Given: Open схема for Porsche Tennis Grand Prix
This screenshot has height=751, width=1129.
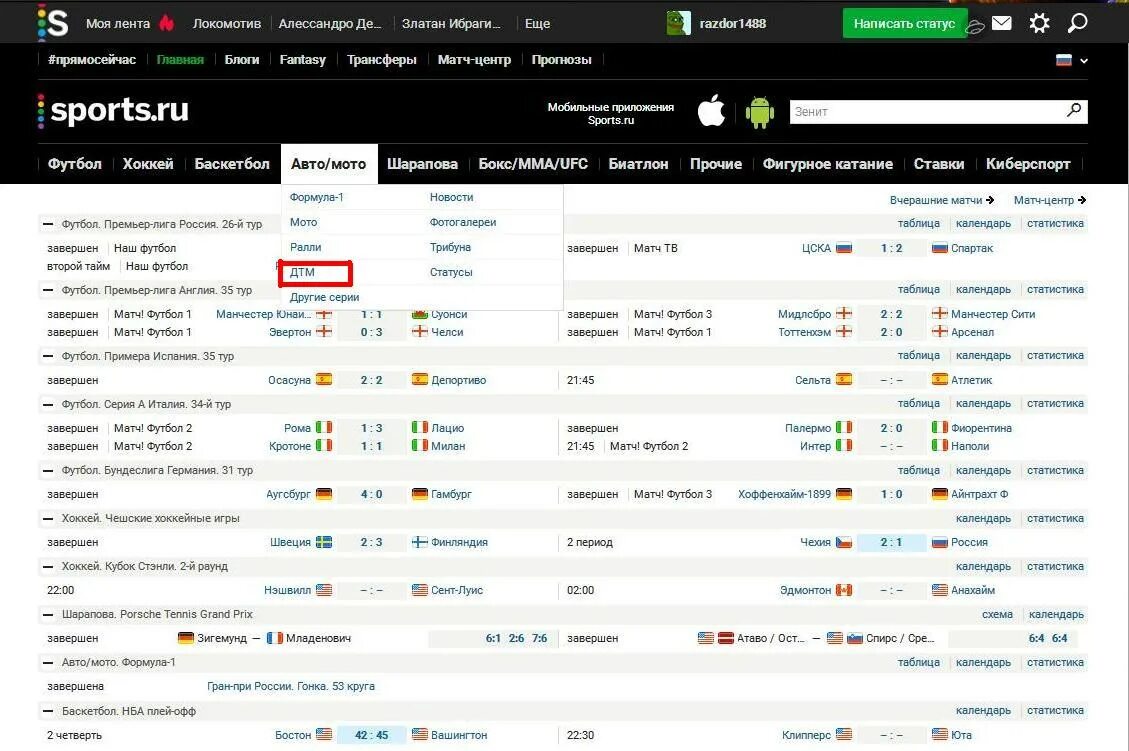Looking at the screenshot, I should pos(997,615).
